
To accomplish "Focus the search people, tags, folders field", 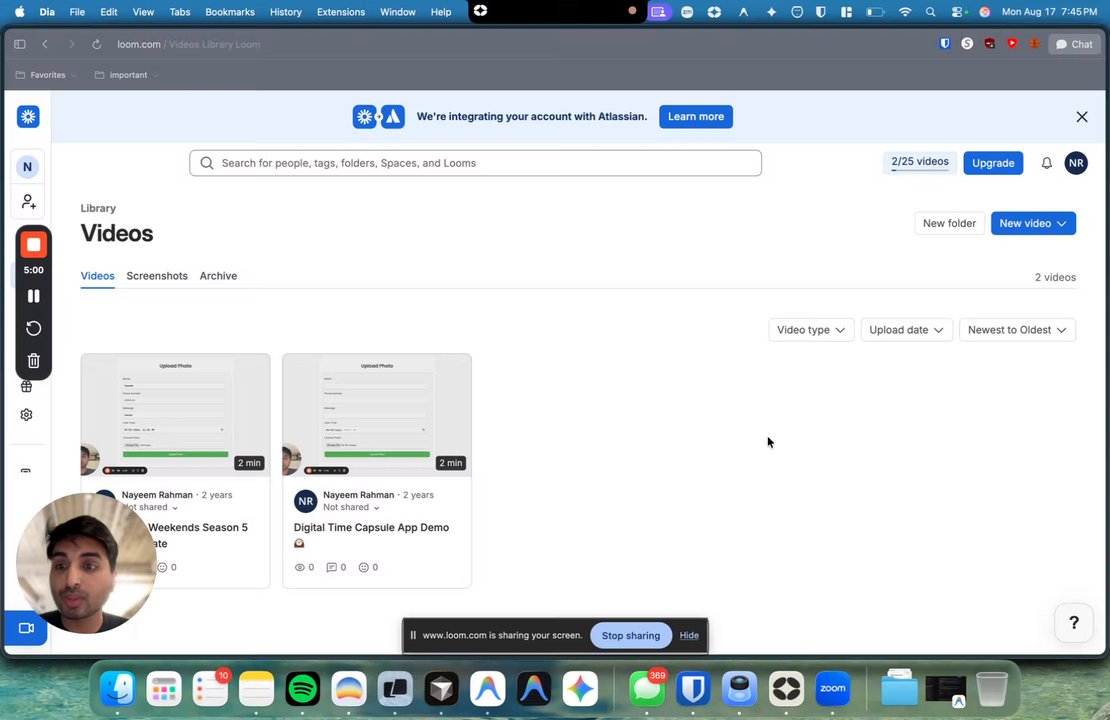I will (x=476, y=164).
